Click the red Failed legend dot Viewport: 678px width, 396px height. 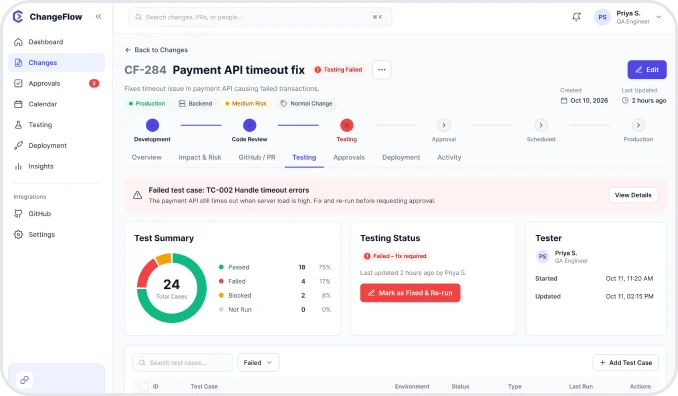click(221, 281)
